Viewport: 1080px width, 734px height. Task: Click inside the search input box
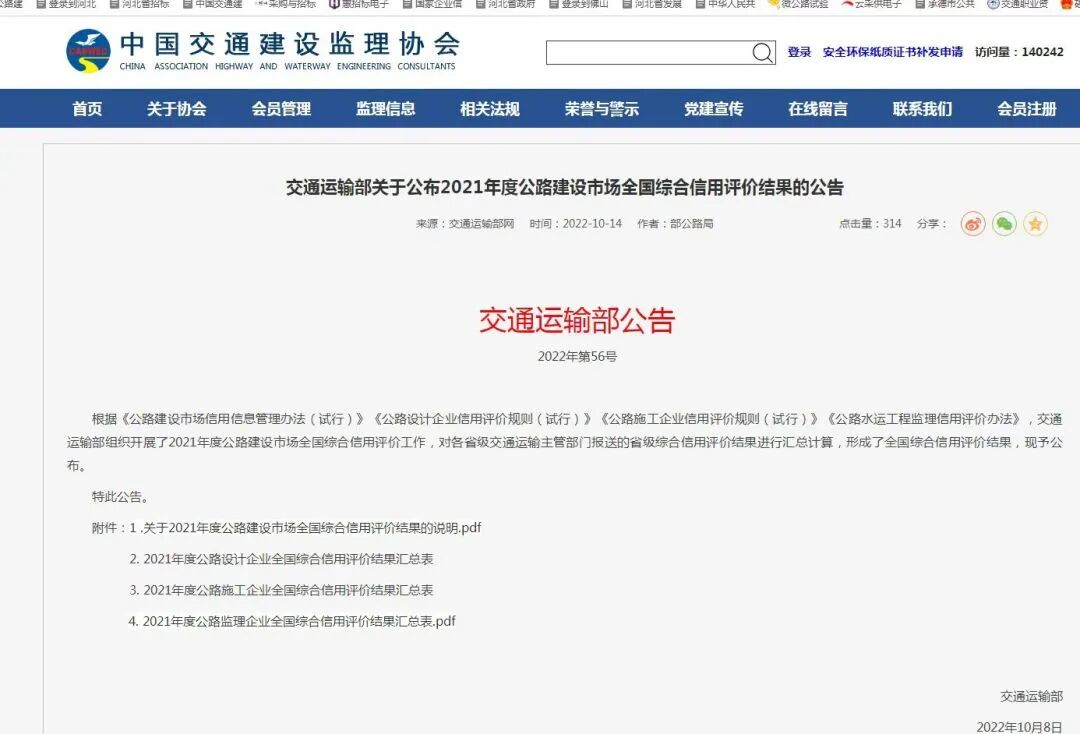click(650, 51)
